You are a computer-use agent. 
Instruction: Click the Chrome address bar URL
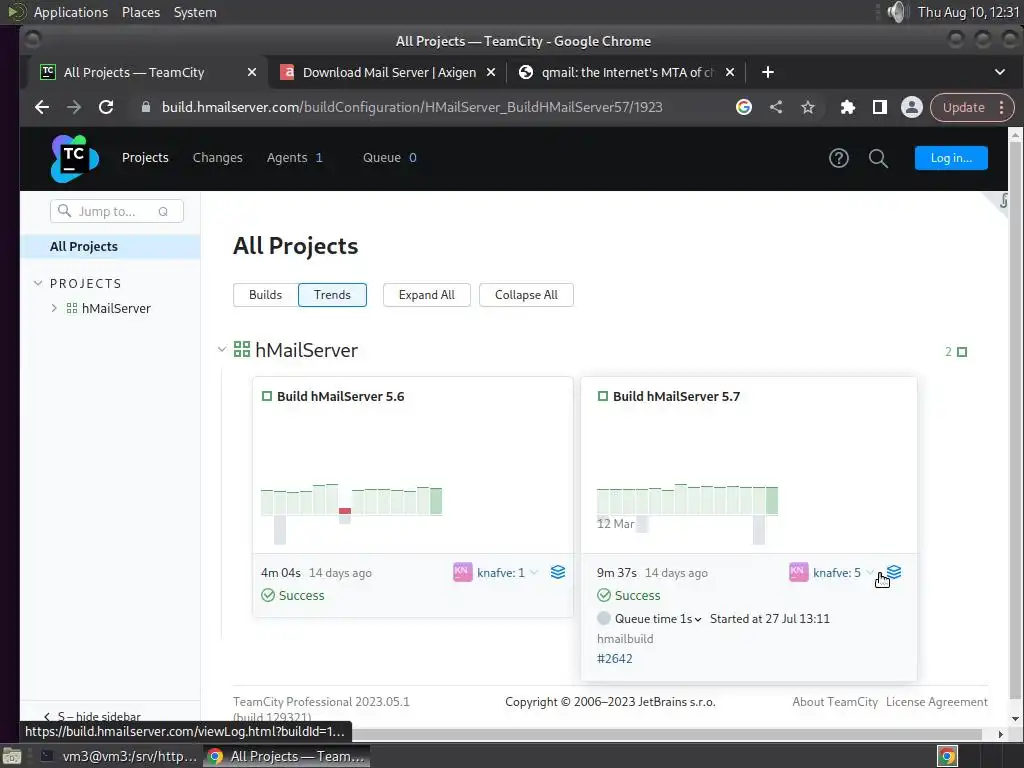tap(411, 107)
